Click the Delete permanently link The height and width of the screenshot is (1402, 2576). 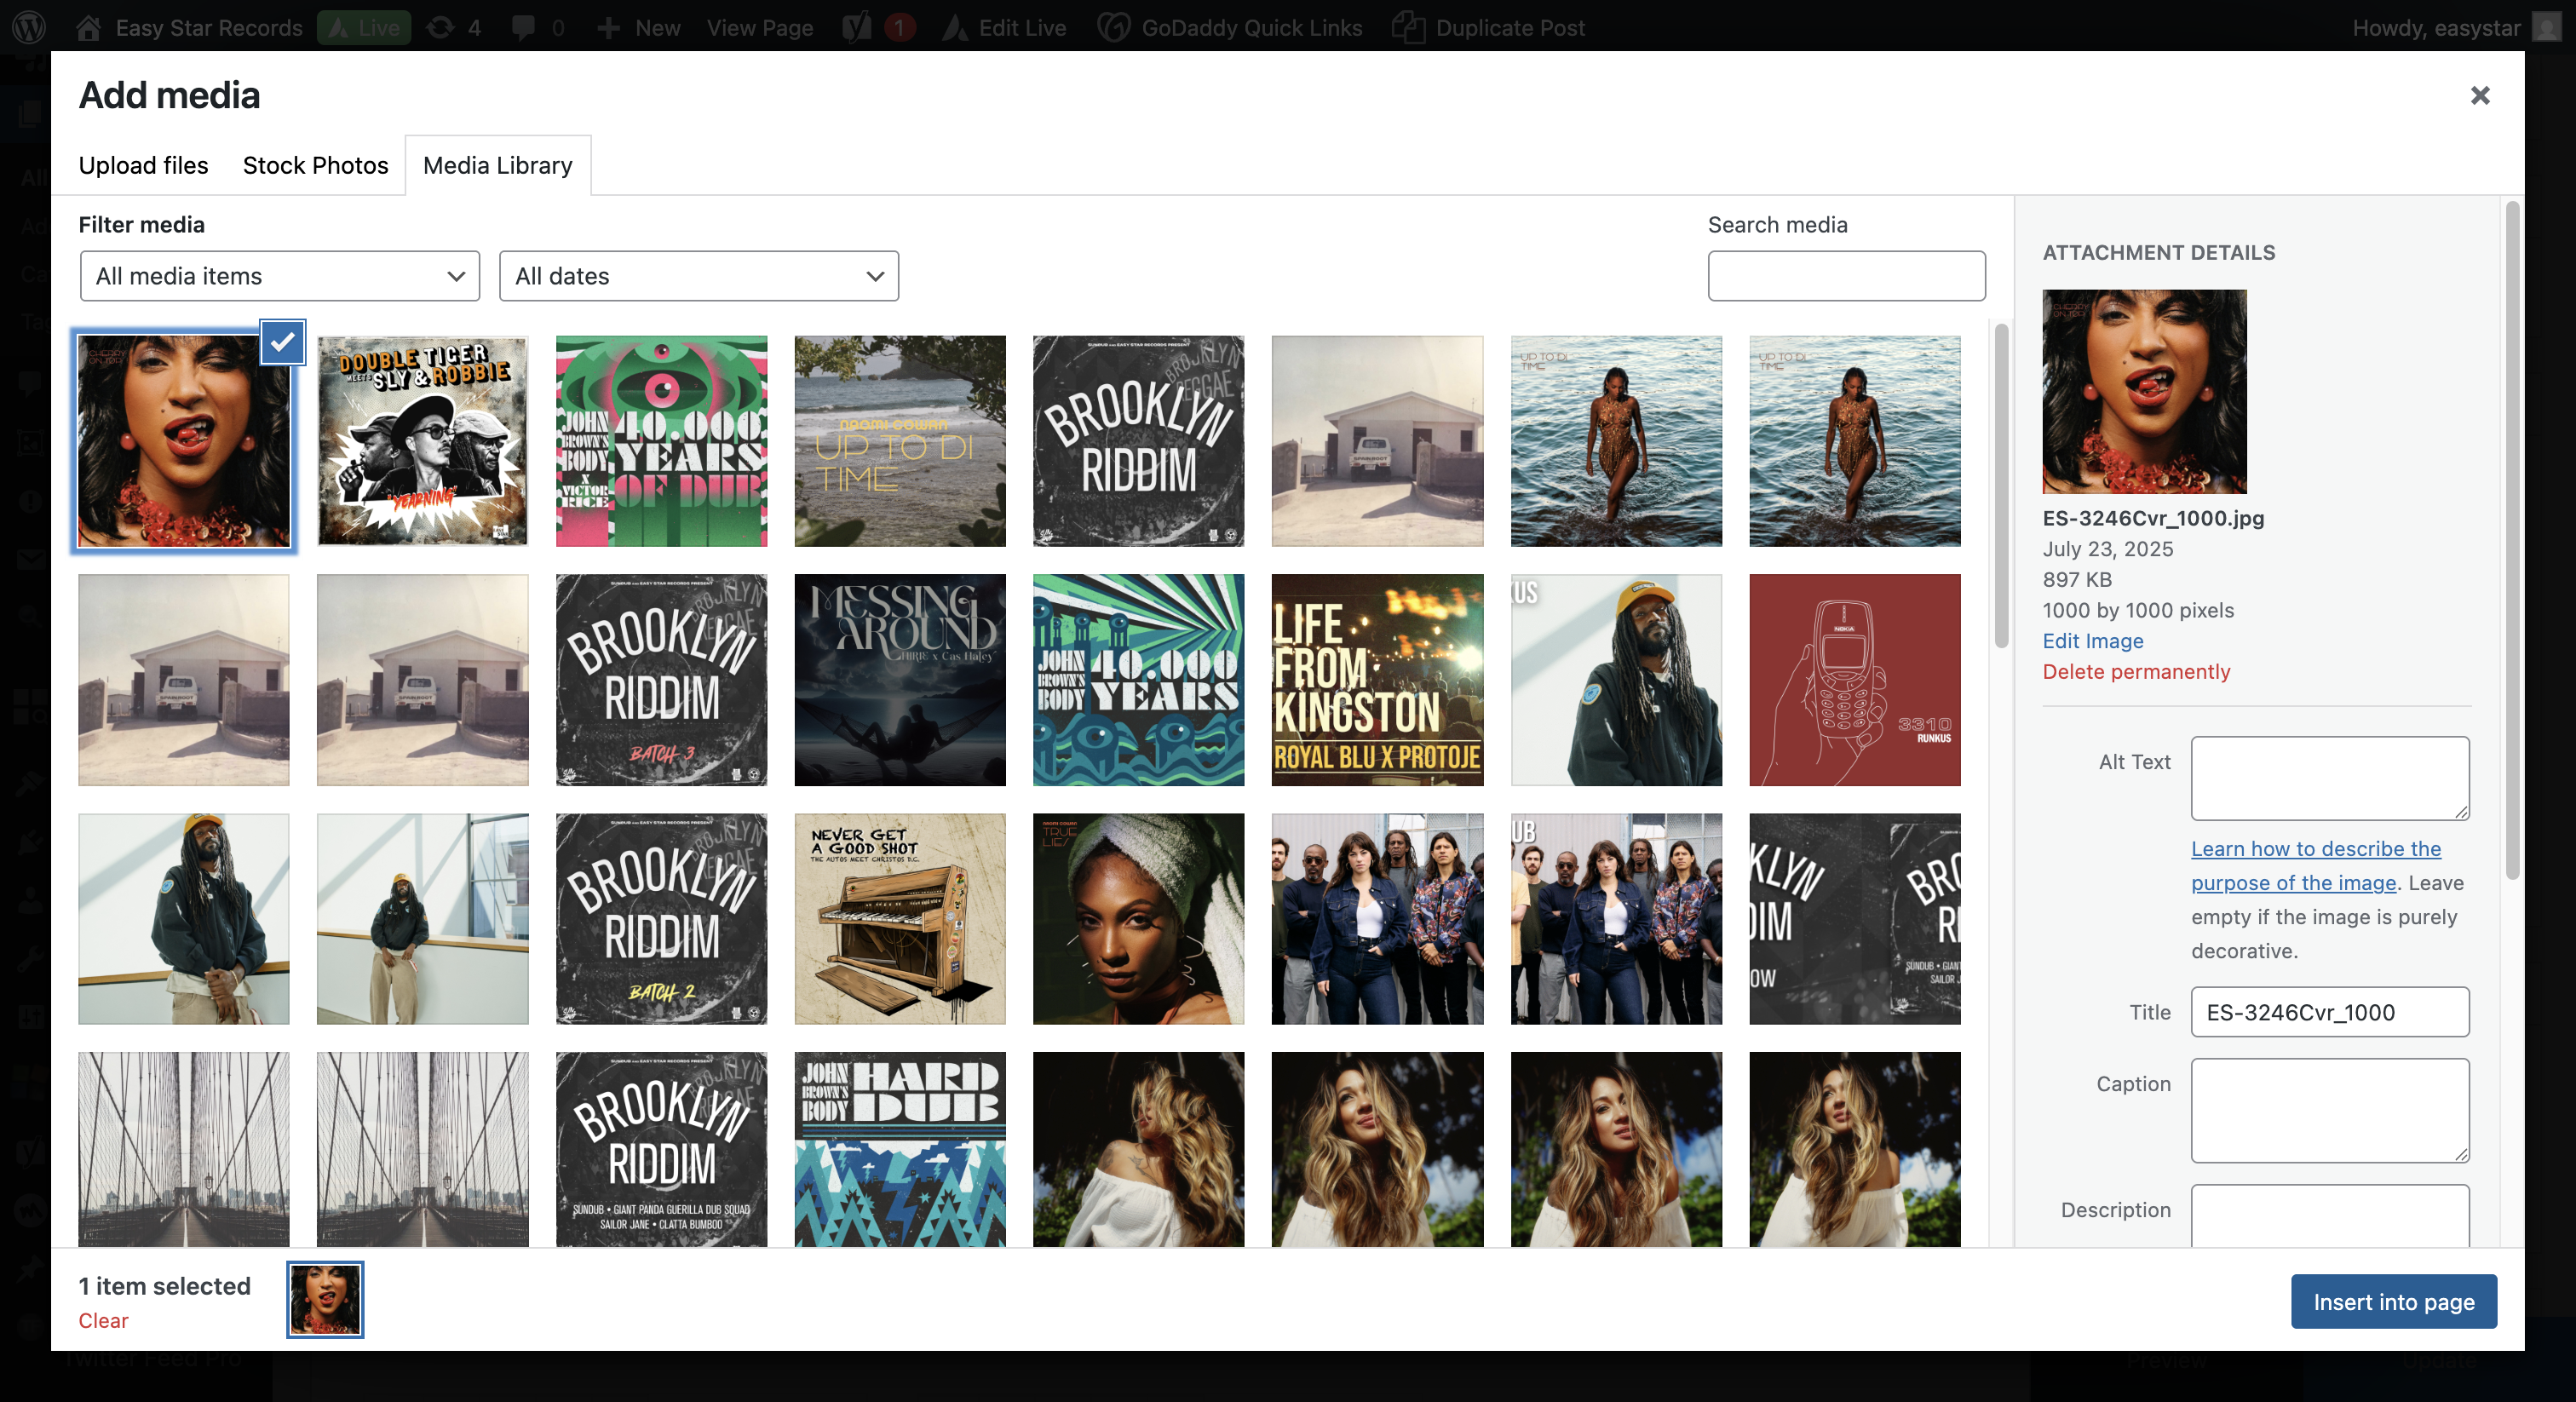2135,671
